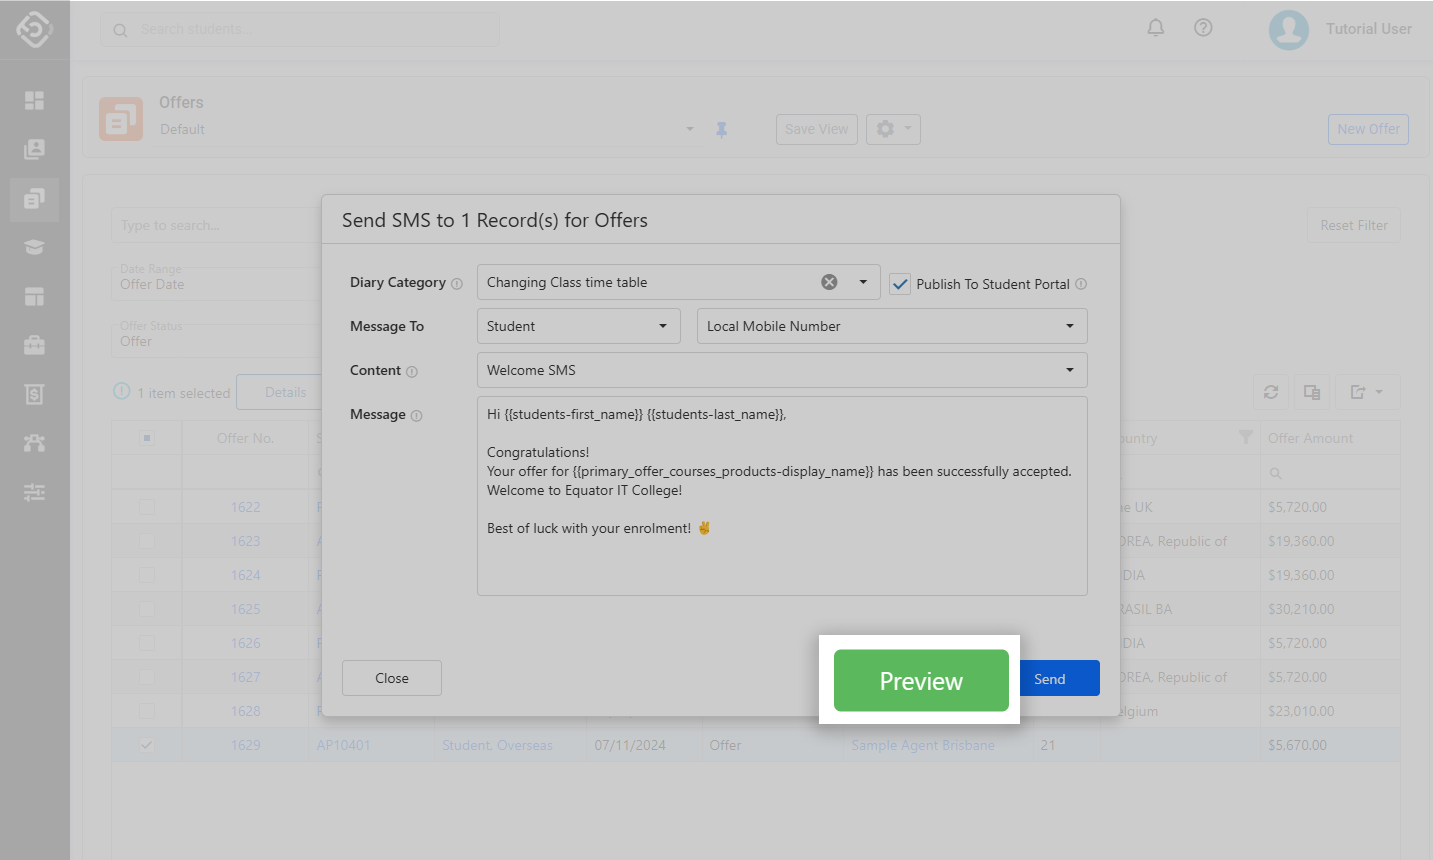The height and width of the screenshot is (860, 1433).
Task: Expand the Local Mobile Number dropdown
Action: coord(891,326)
